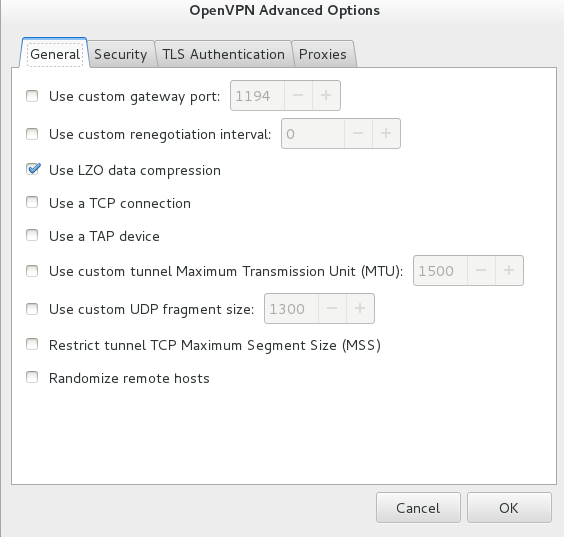Disable LZO data compression

pos(32,170)
